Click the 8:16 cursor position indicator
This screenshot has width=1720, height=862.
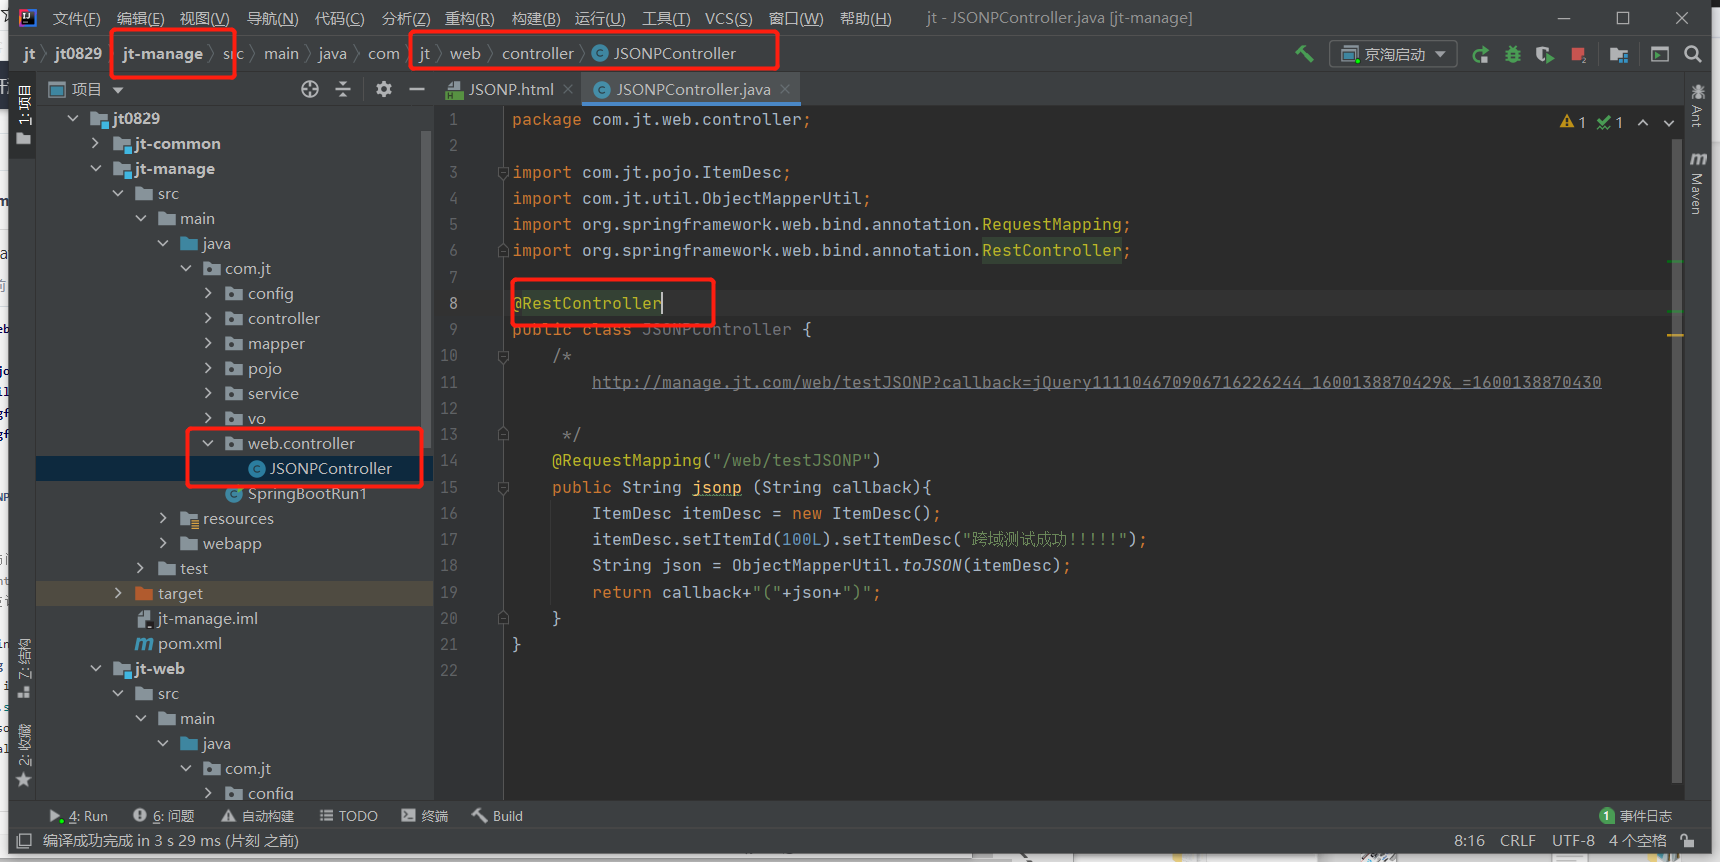[1469, 841]
